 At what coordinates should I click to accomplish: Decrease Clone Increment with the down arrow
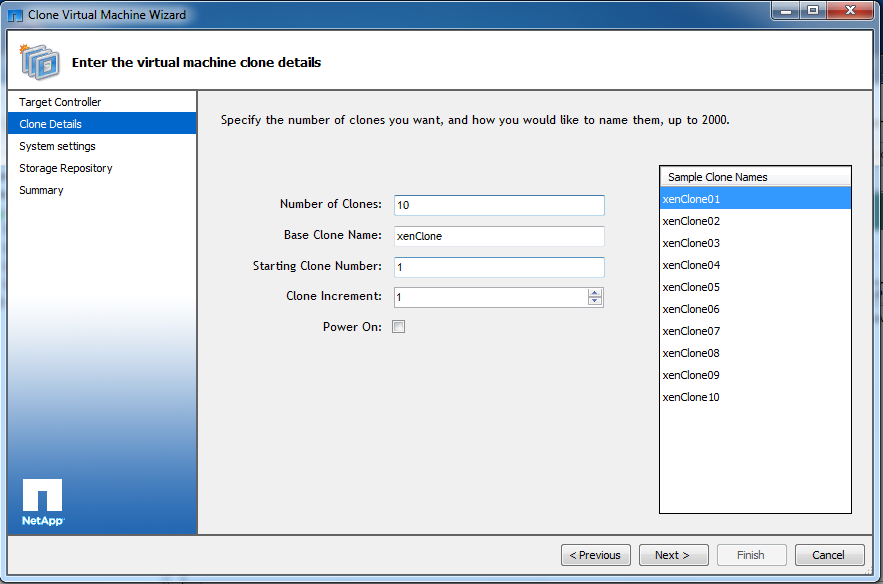595,301
